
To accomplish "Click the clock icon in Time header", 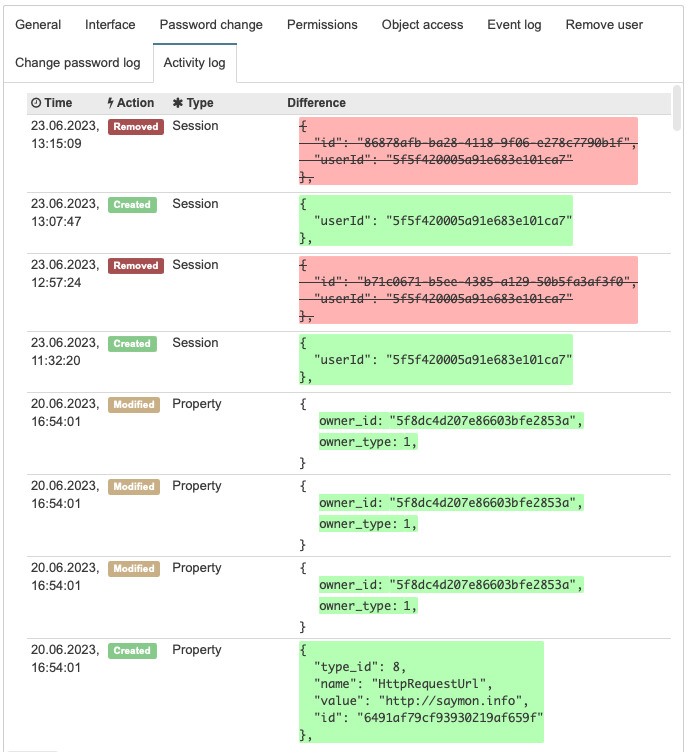I will coord(36,103).
